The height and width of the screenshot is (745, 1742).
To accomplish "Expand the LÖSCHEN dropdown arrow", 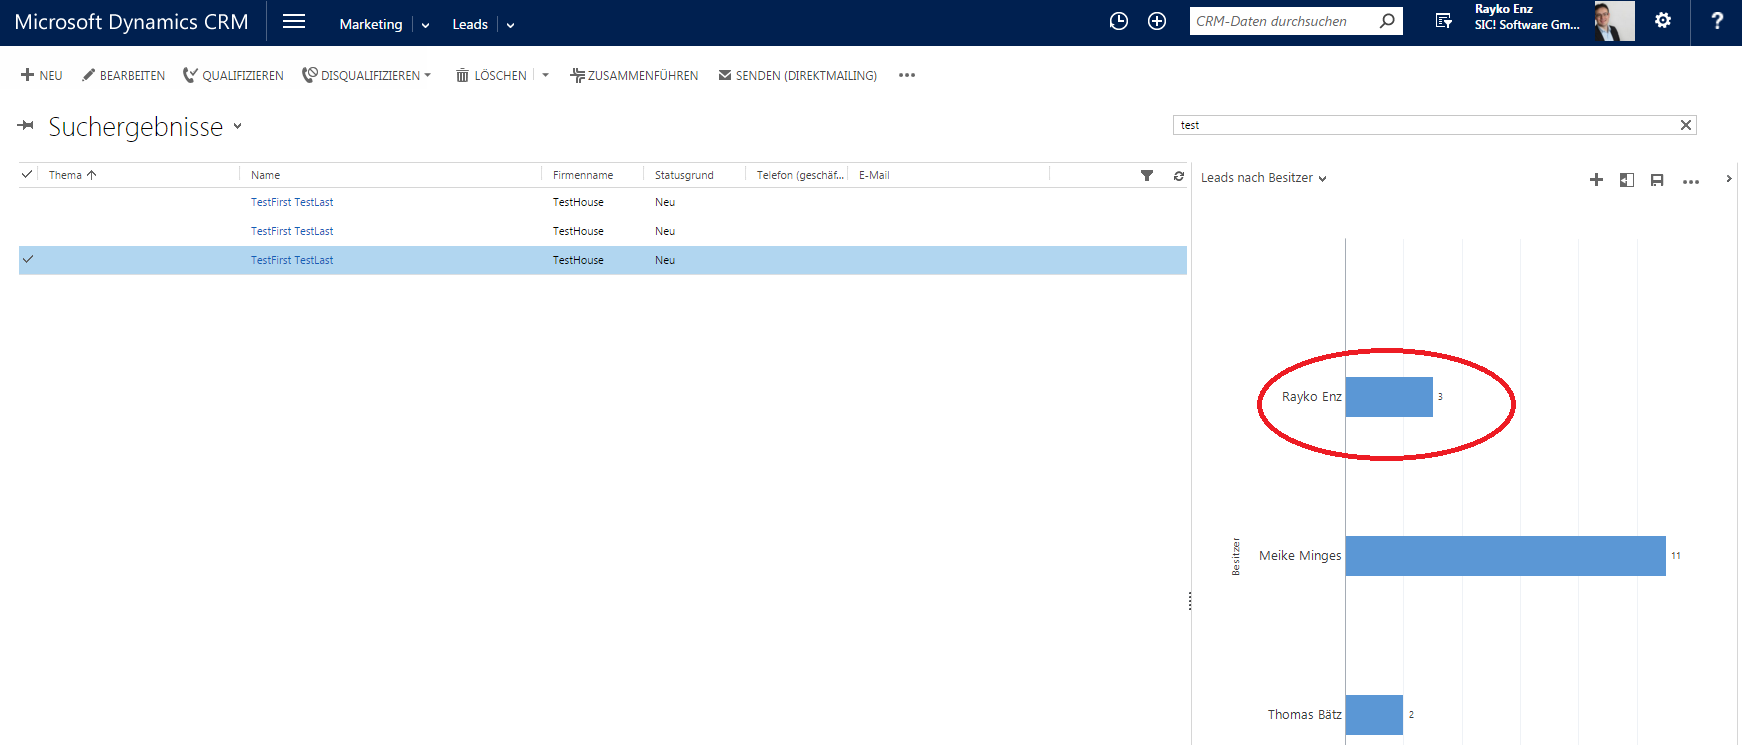I will click(545, 75).
